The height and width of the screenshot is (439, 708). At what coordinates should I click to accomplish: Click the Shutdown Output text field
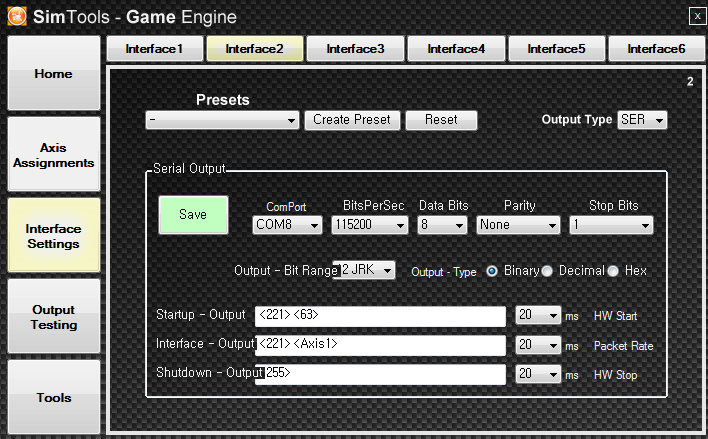pyautogui.click(x=380, y=374)
